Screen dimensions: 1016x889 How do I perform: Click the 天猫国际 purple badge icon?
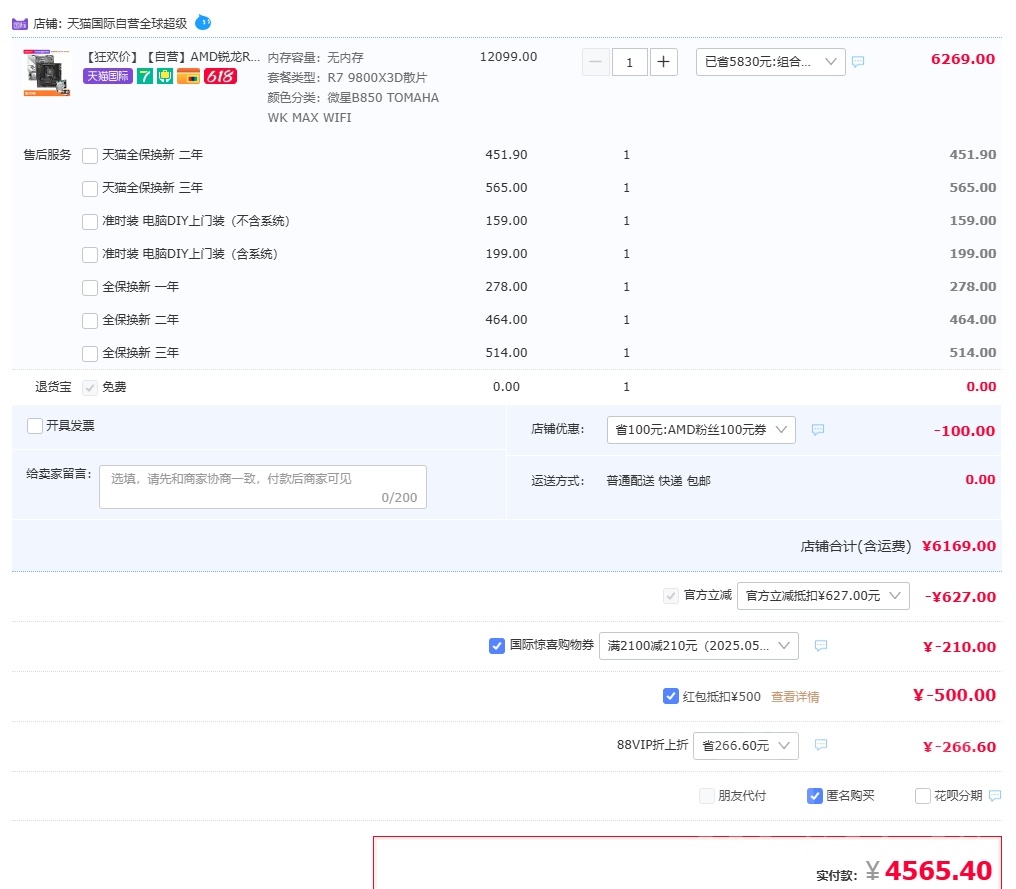pos(107,77)
